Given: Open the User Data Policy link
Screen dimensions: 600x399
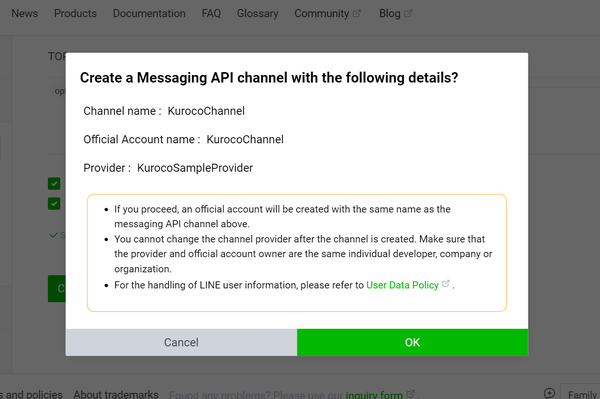Looking at the screenshot, I should (402, 285).
